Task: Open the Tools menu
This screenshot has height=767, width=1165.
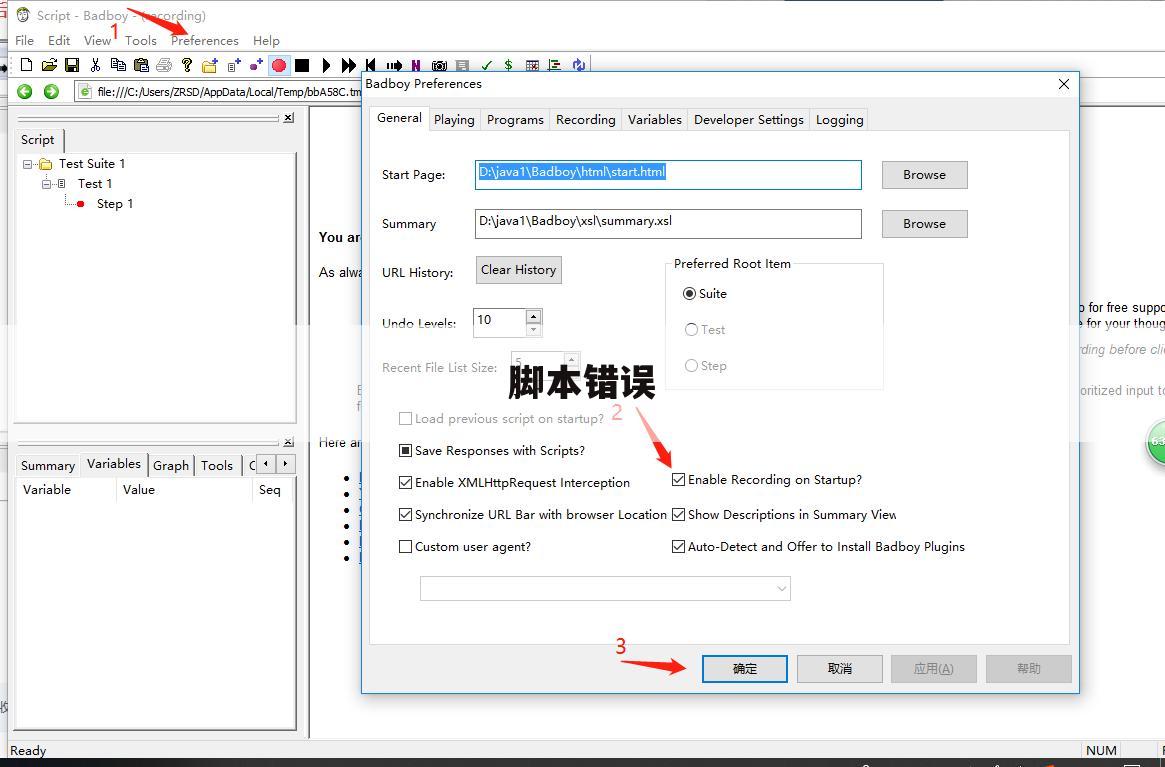Action: pos(140,40)
